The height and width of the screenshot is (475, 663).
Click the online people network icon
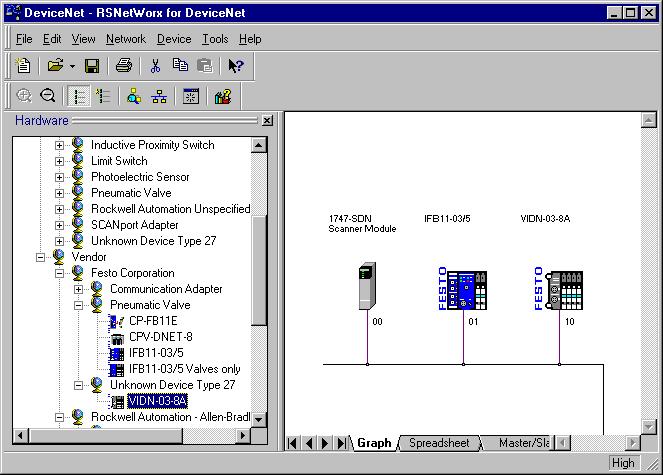[134, 96]
